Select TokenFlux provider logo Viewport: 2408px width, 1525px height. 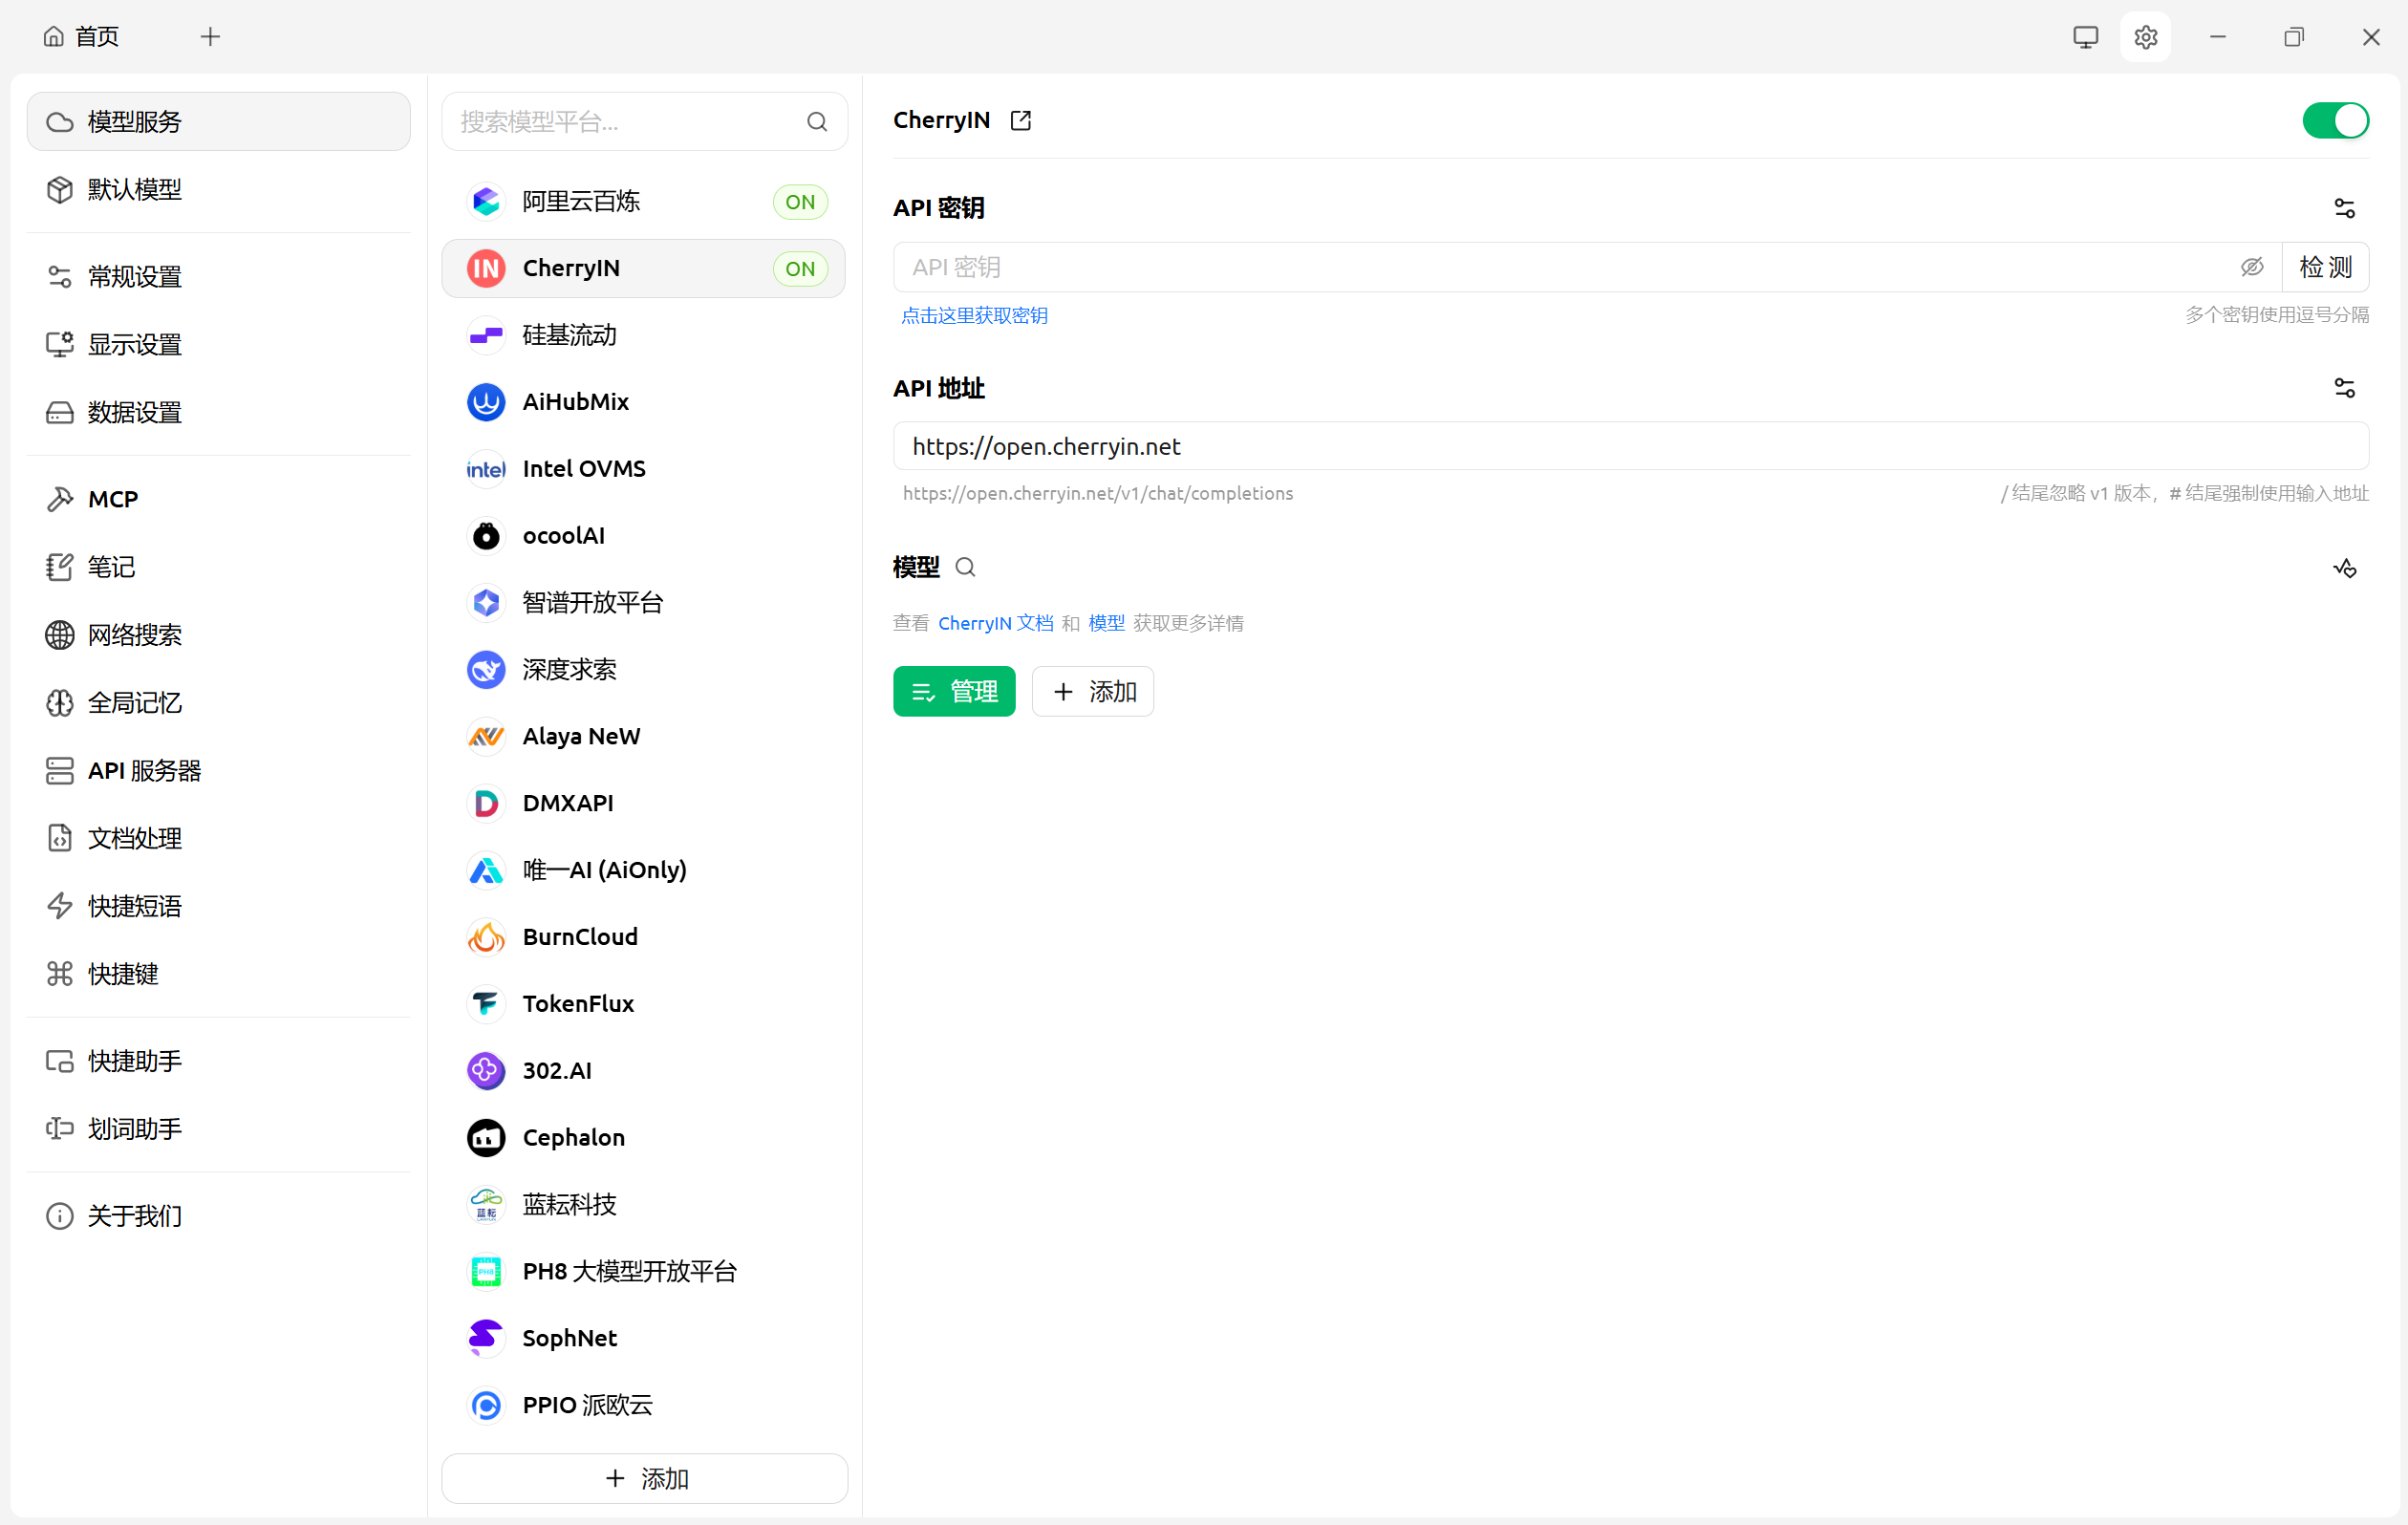point(486,1004)
